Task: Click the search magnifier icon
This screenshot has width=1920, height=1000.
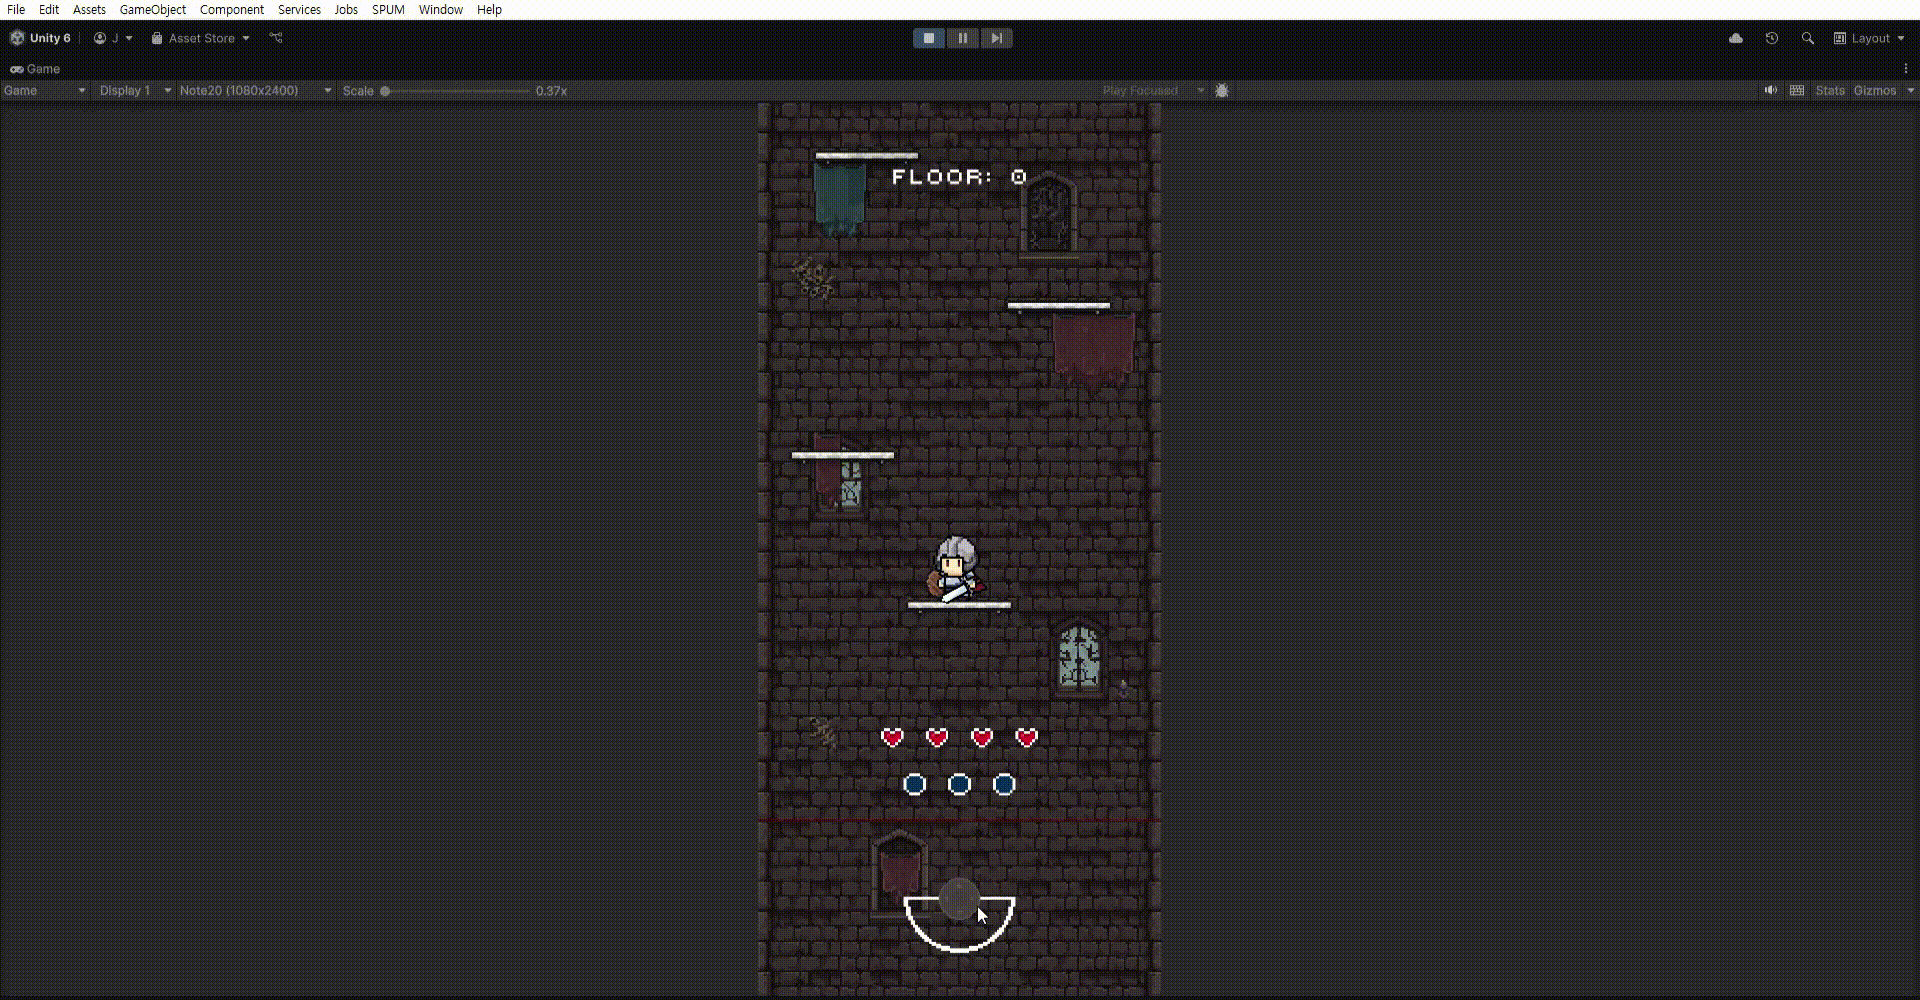Action: click(1808, 38)
